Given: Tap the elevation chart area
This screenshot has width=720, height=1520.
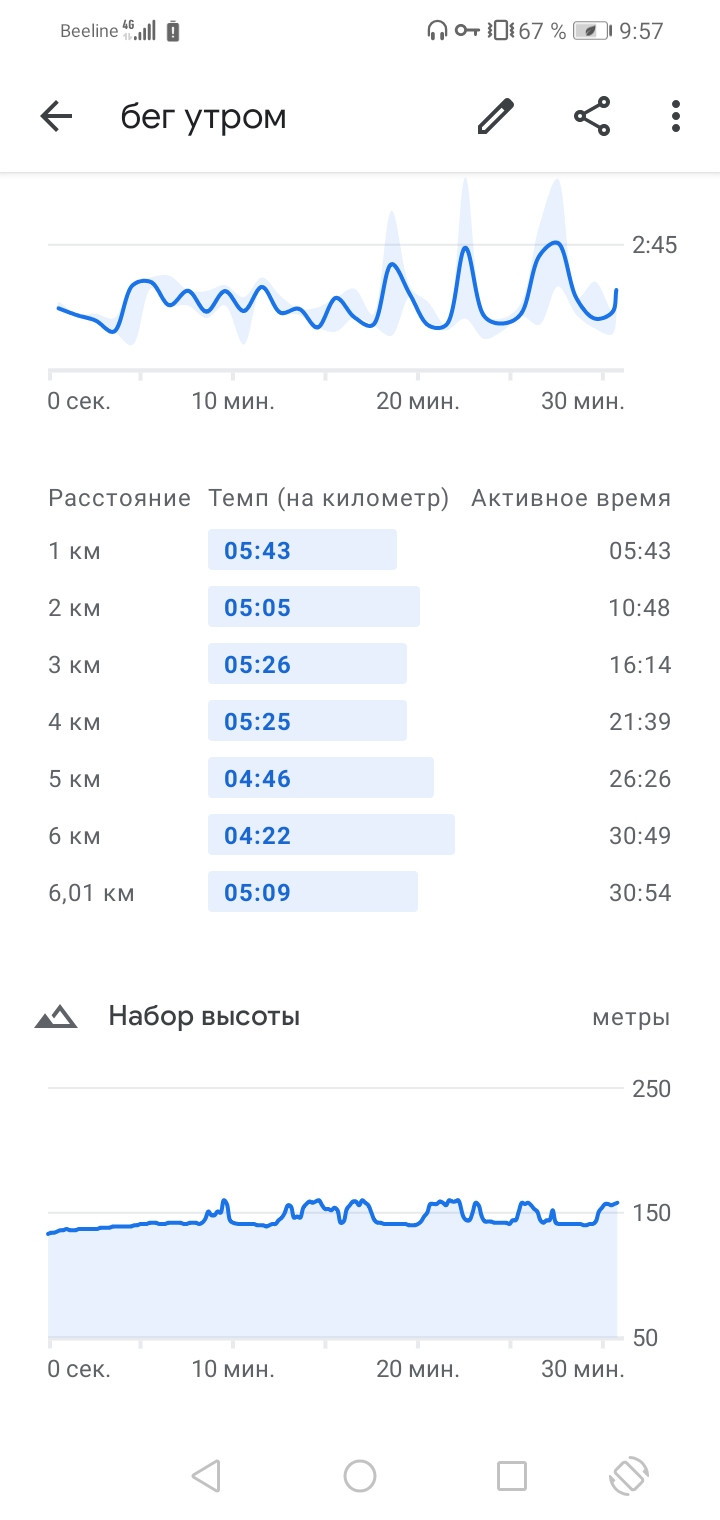Looking at the screenshot, I should click(x=333, y=1267).
